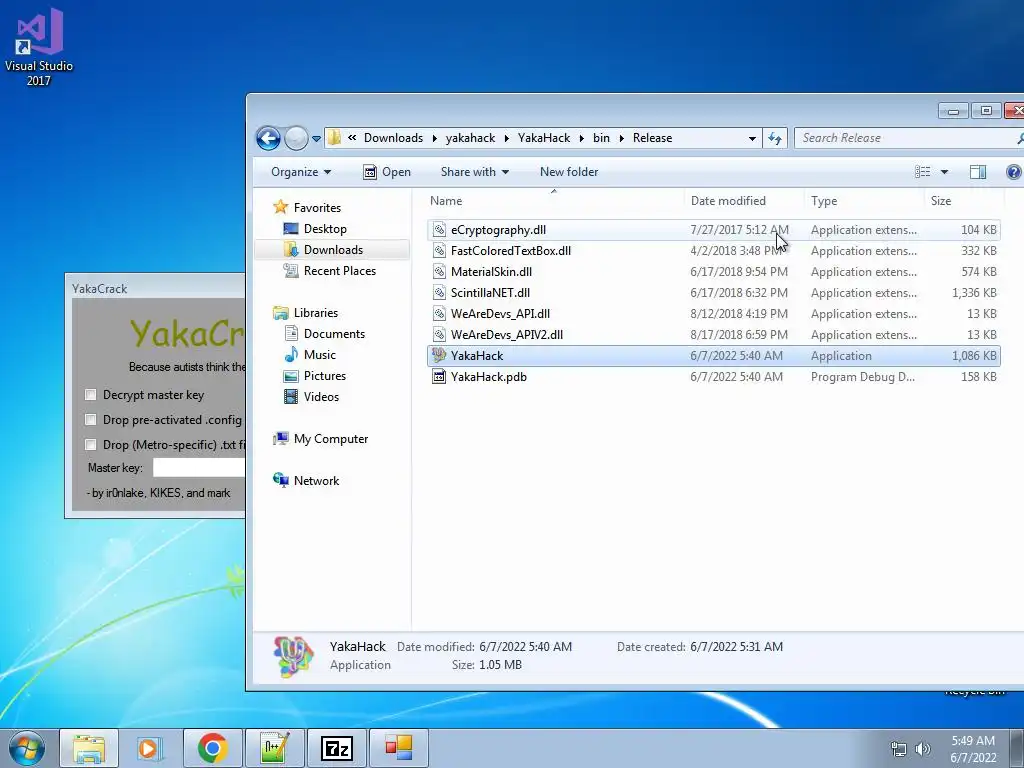1024x768 pixels.
Task: Select Libraries in navigation pane
Action: [306, 313]
